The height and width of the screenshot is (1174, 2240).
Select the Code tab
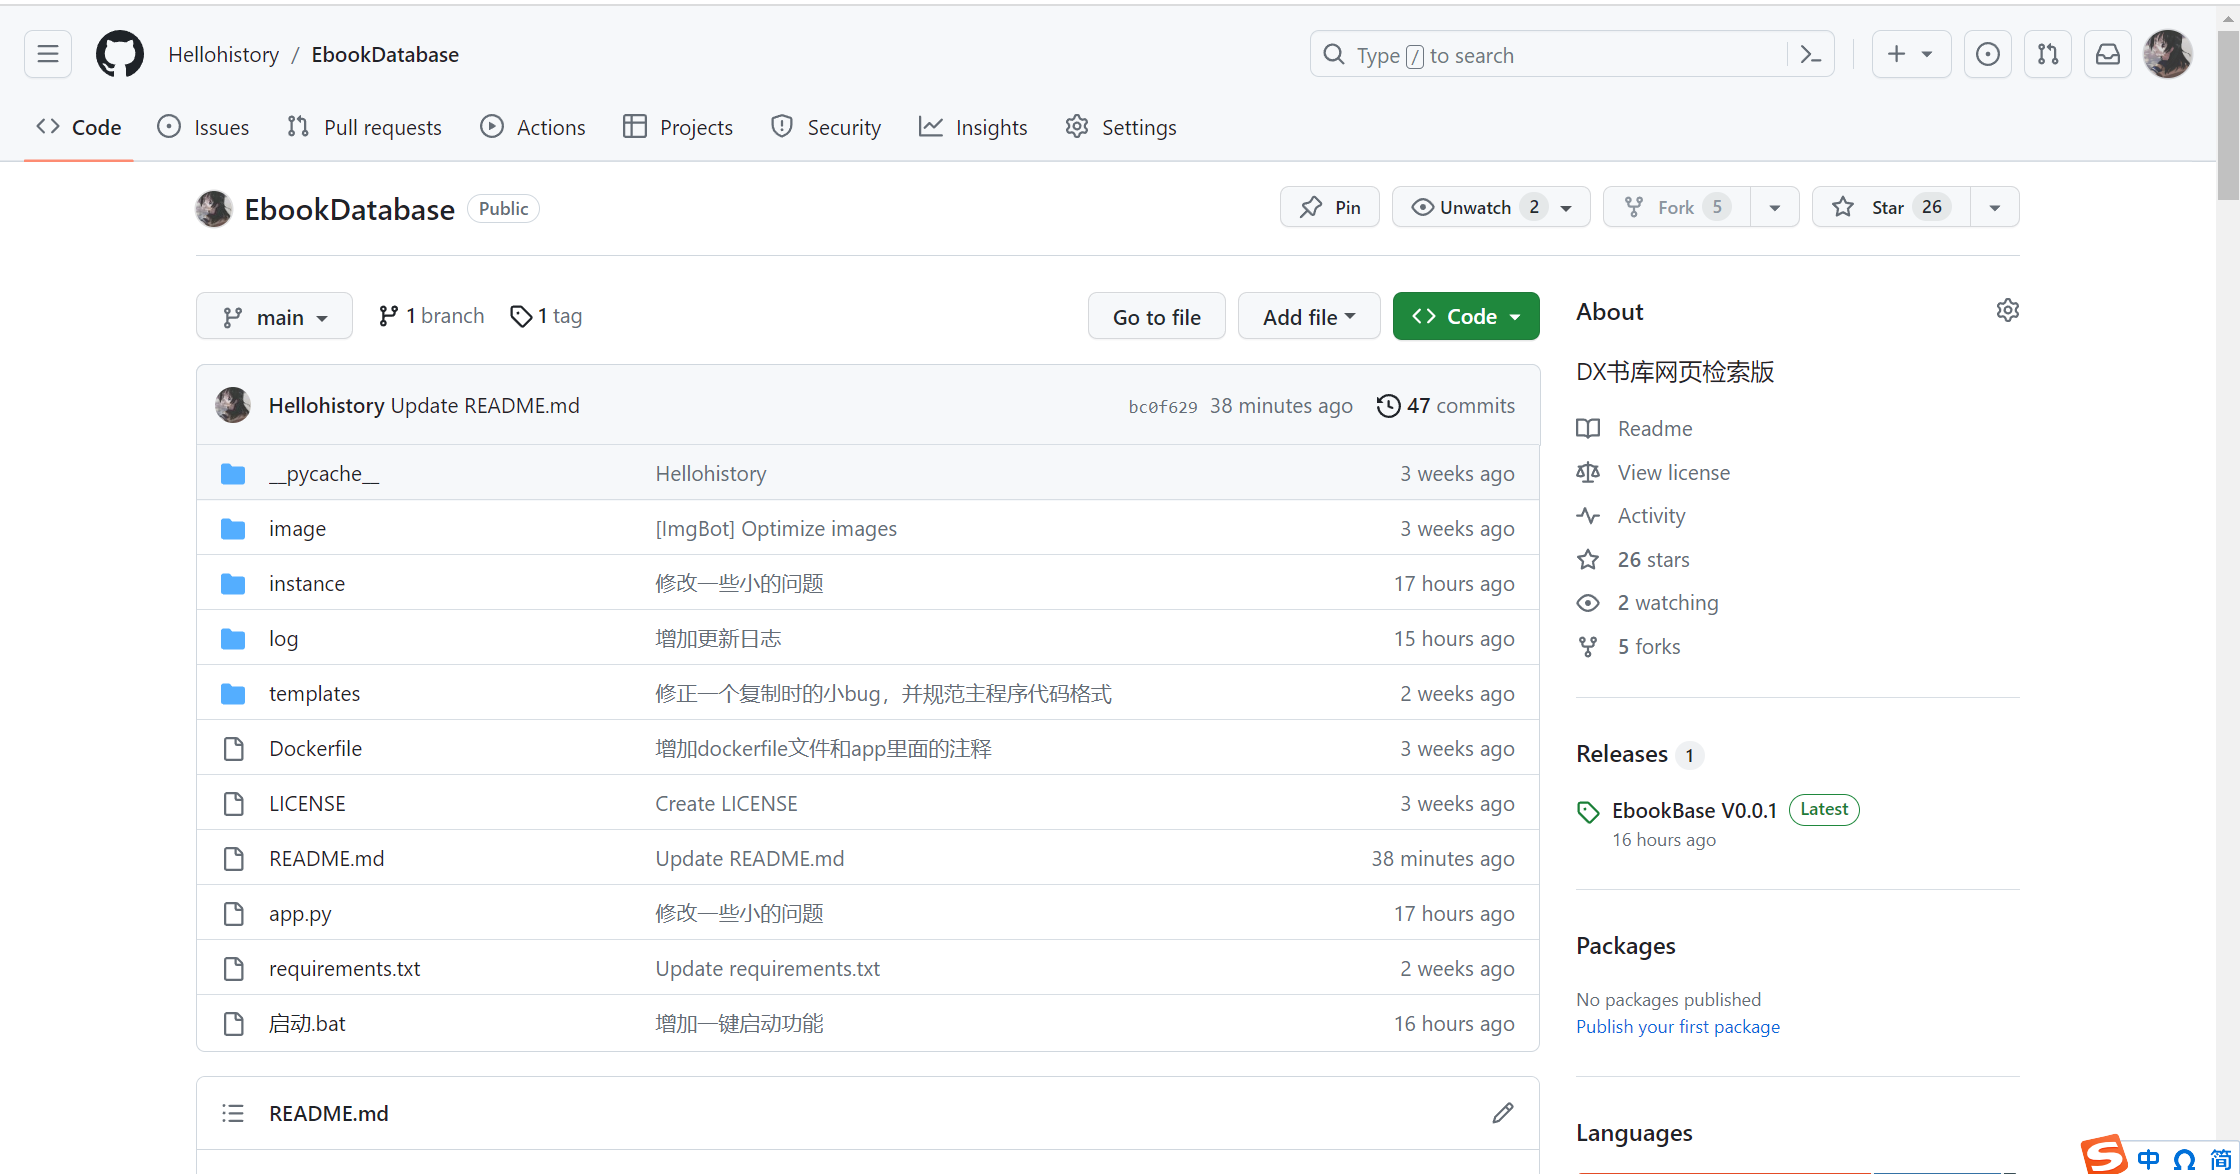[x=79, y=127]
